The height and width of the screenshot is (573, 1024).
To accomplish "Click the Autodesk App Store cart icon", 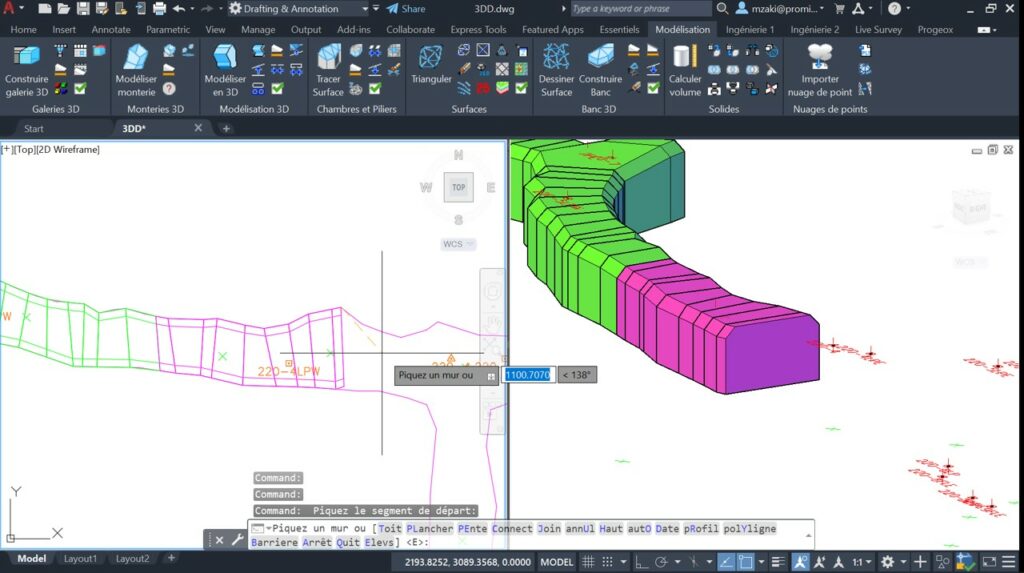I will [840, 8].
